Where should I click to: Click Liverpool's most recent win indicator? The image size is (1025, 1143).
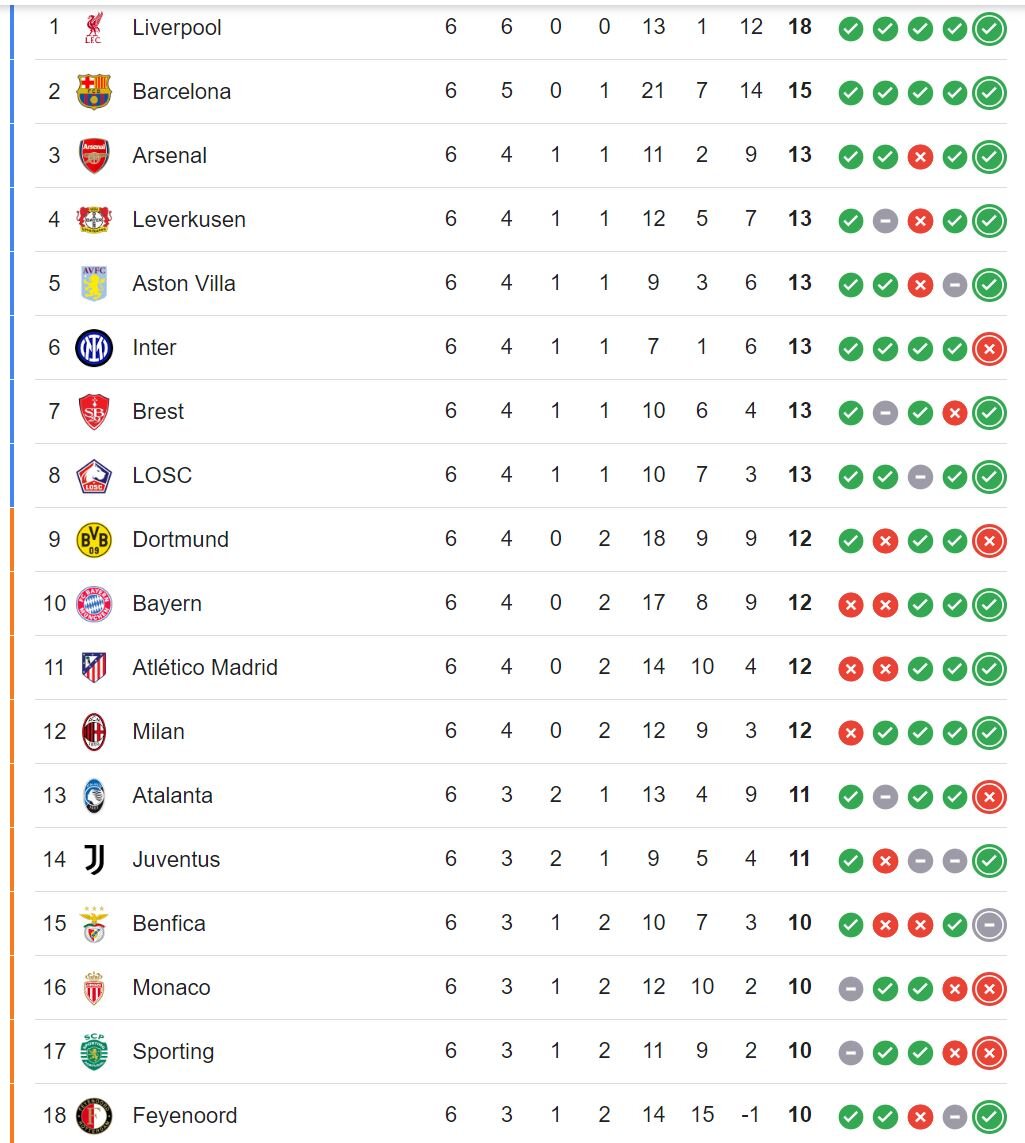tap(989, 29)
